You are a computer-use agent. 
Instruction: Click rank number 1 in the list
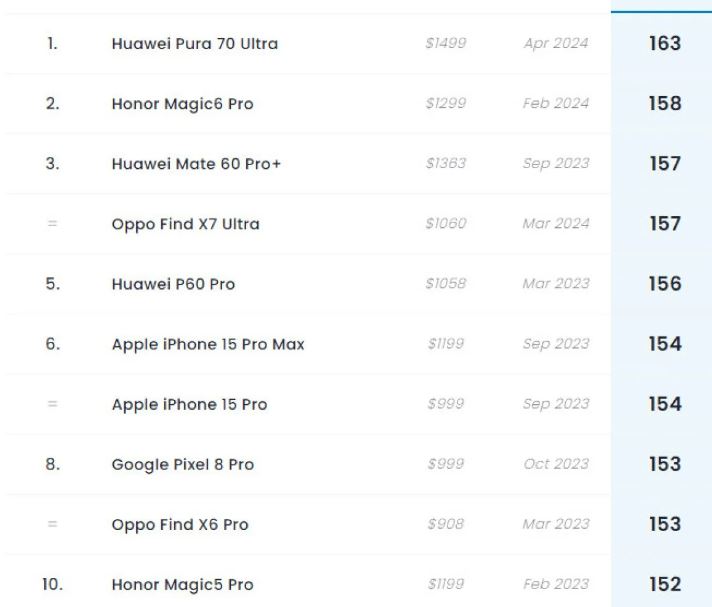tap(52, 44)
